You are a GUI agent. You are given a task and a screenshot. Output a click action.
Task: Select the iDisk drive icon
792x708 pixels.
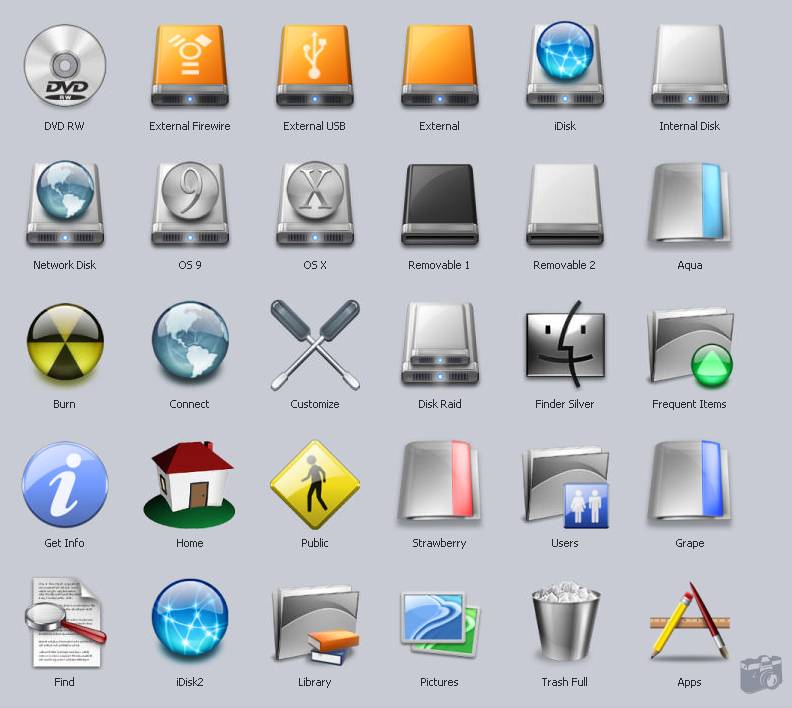pos(565,65)
